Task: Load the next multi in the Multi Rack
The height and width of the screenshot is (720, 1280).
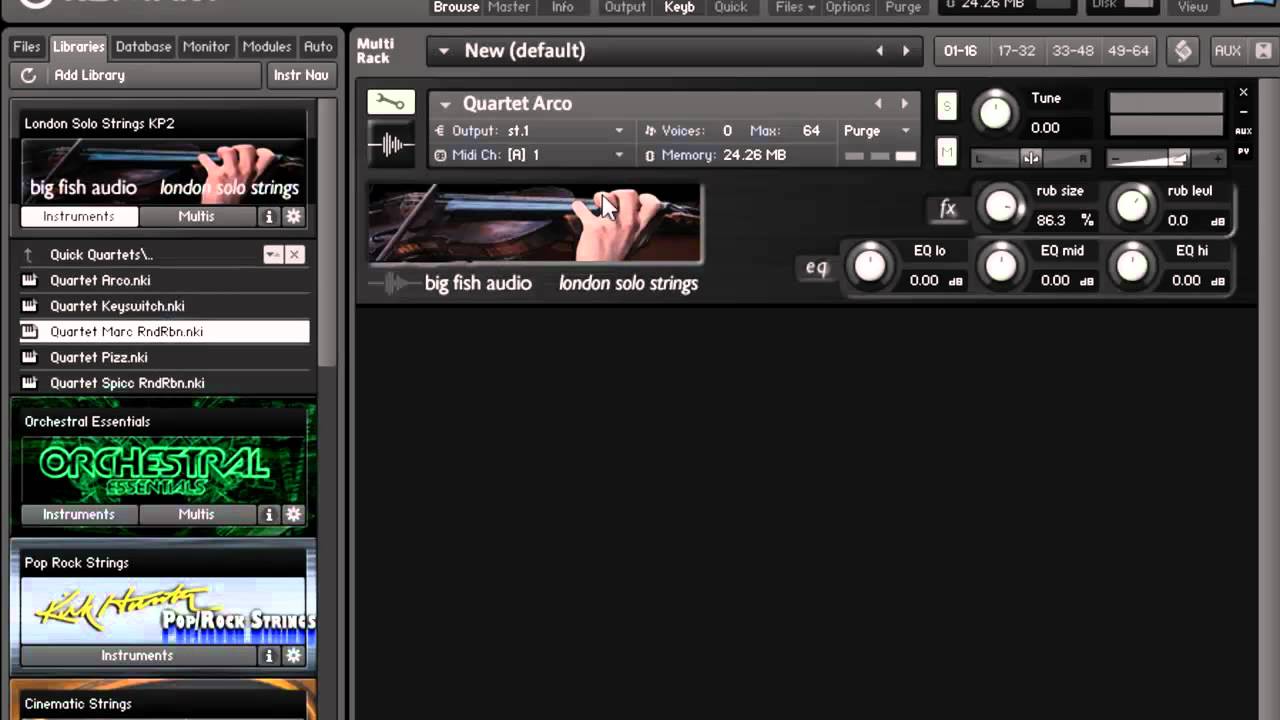Action: pyautogui.click(x=906, y=51)
